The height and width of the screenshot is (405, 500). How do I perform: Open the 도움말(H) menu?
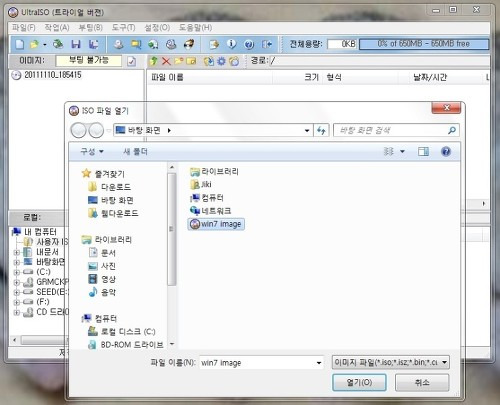point(195,28)
